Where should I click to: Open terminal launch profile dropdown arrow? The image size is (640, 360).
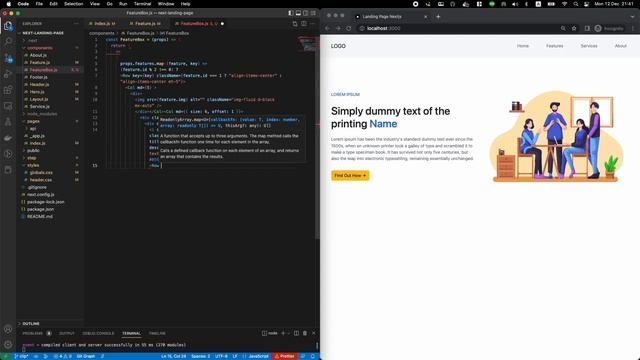288,333
